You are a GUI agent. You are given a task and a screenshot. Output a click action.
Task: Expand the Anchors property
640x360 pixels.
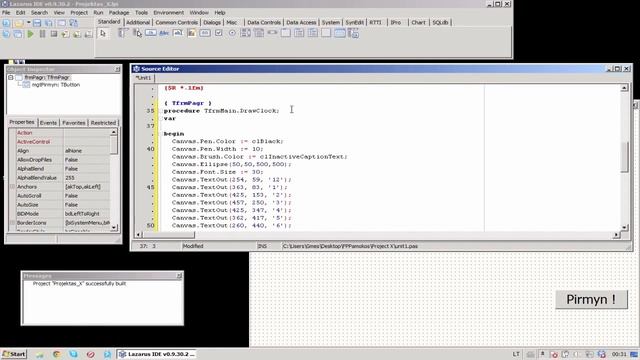click(x=12, y=187)
